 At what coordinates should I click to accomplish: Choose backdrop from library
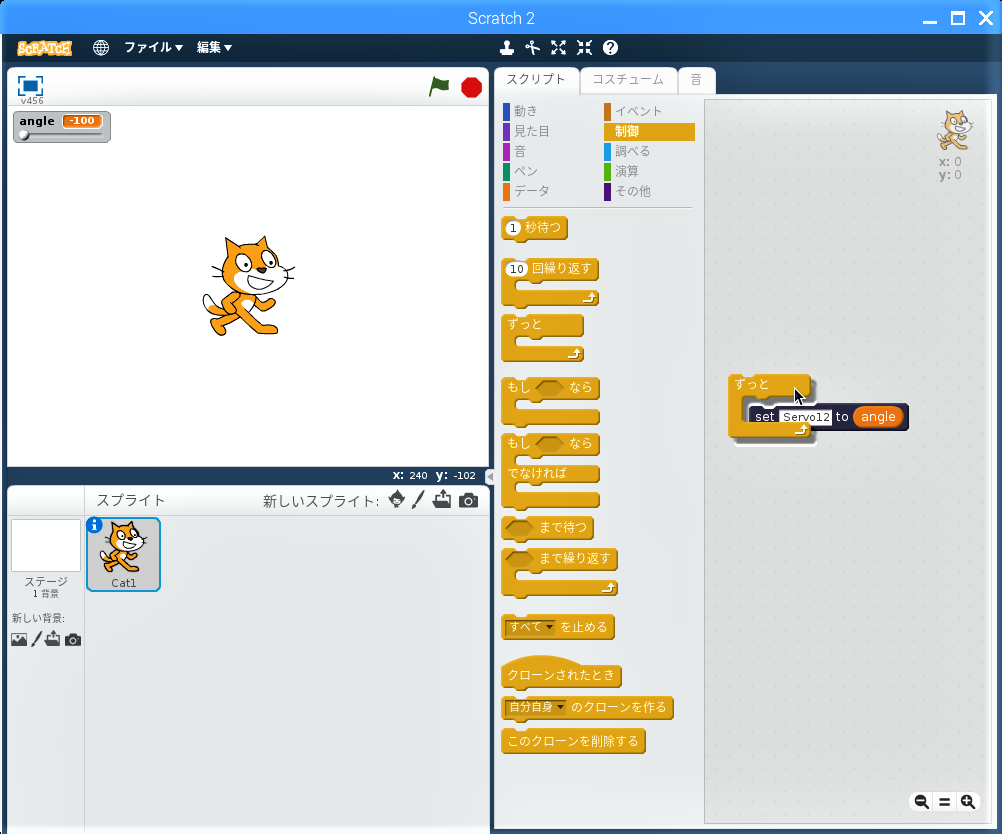tap(19, 639)
